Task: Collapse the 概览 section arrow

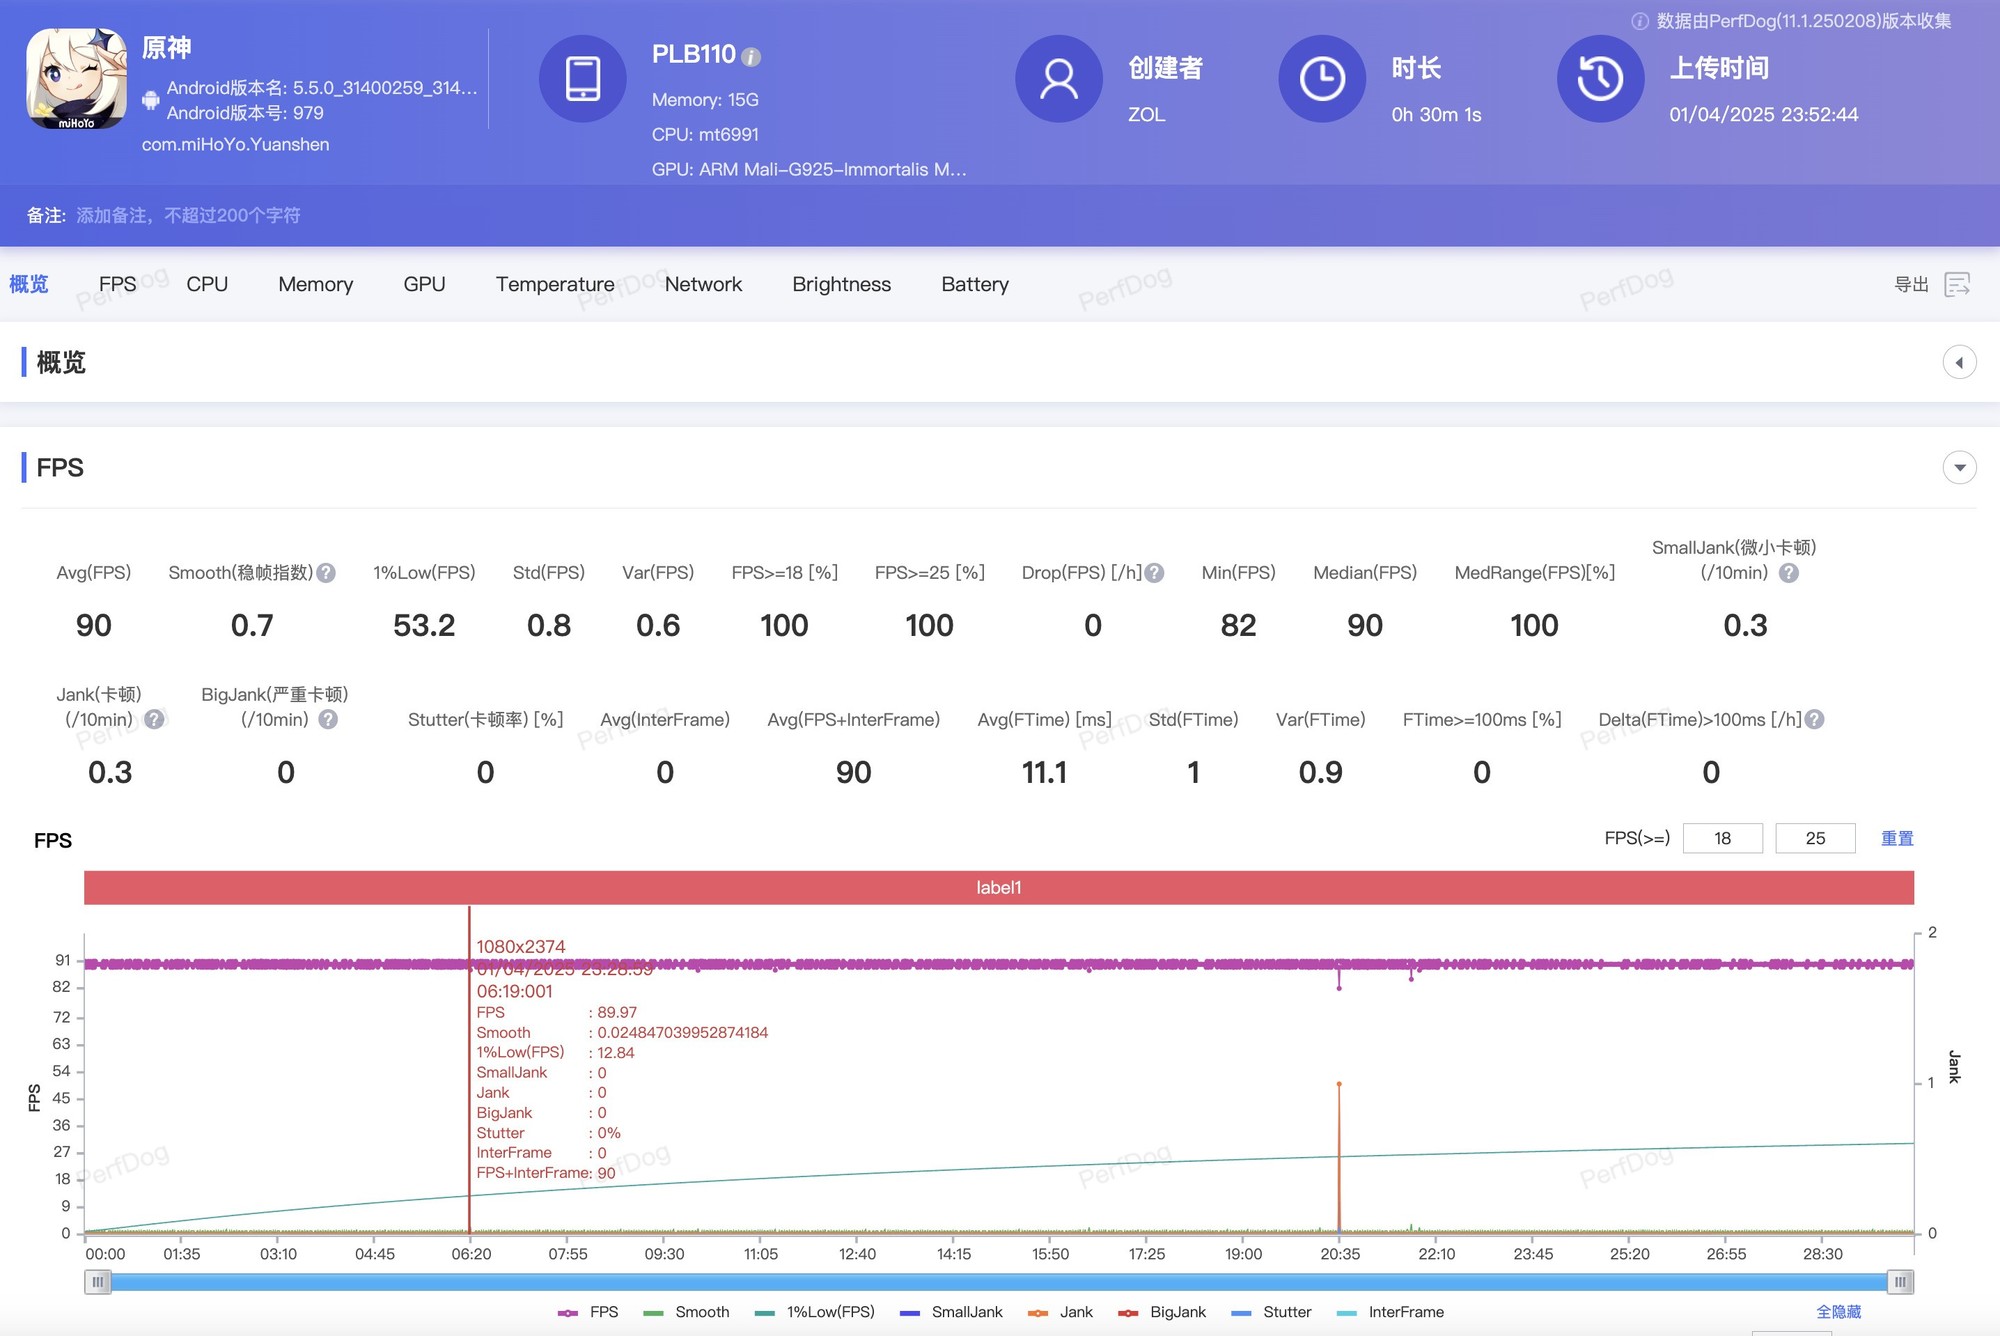Action: [x=1959, y=362]
